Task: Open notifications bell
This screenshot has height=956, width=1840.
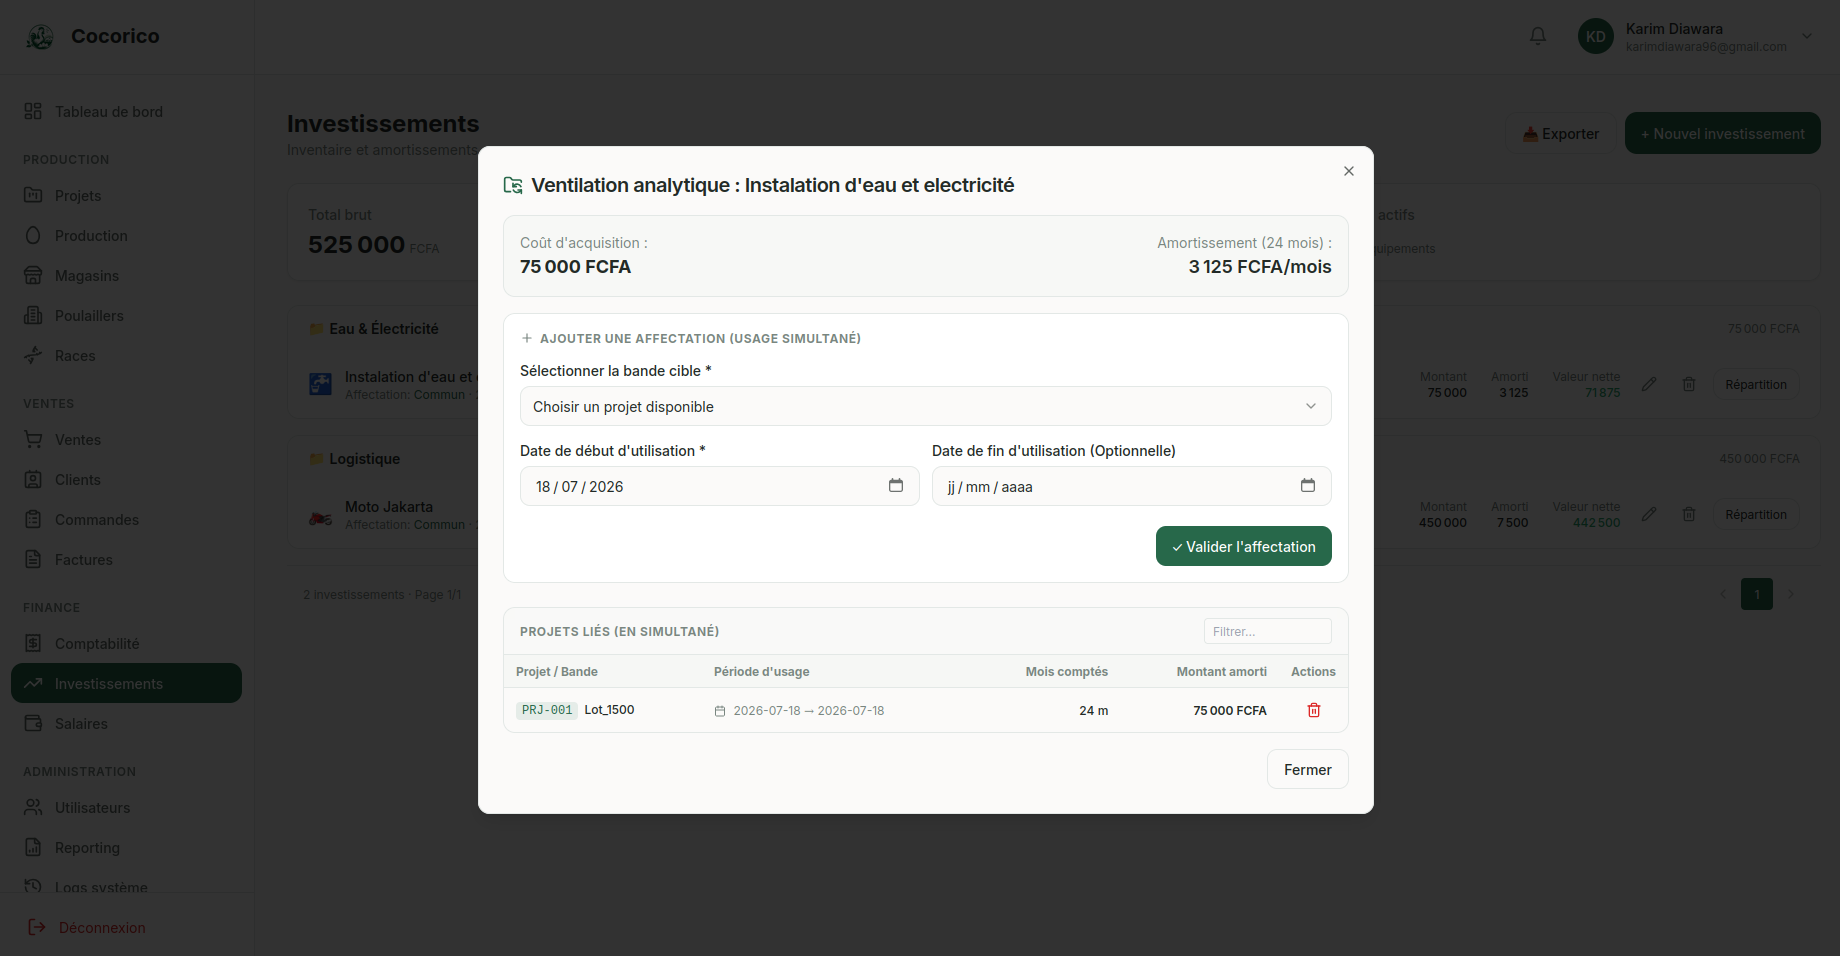Action: point(1538,36)
